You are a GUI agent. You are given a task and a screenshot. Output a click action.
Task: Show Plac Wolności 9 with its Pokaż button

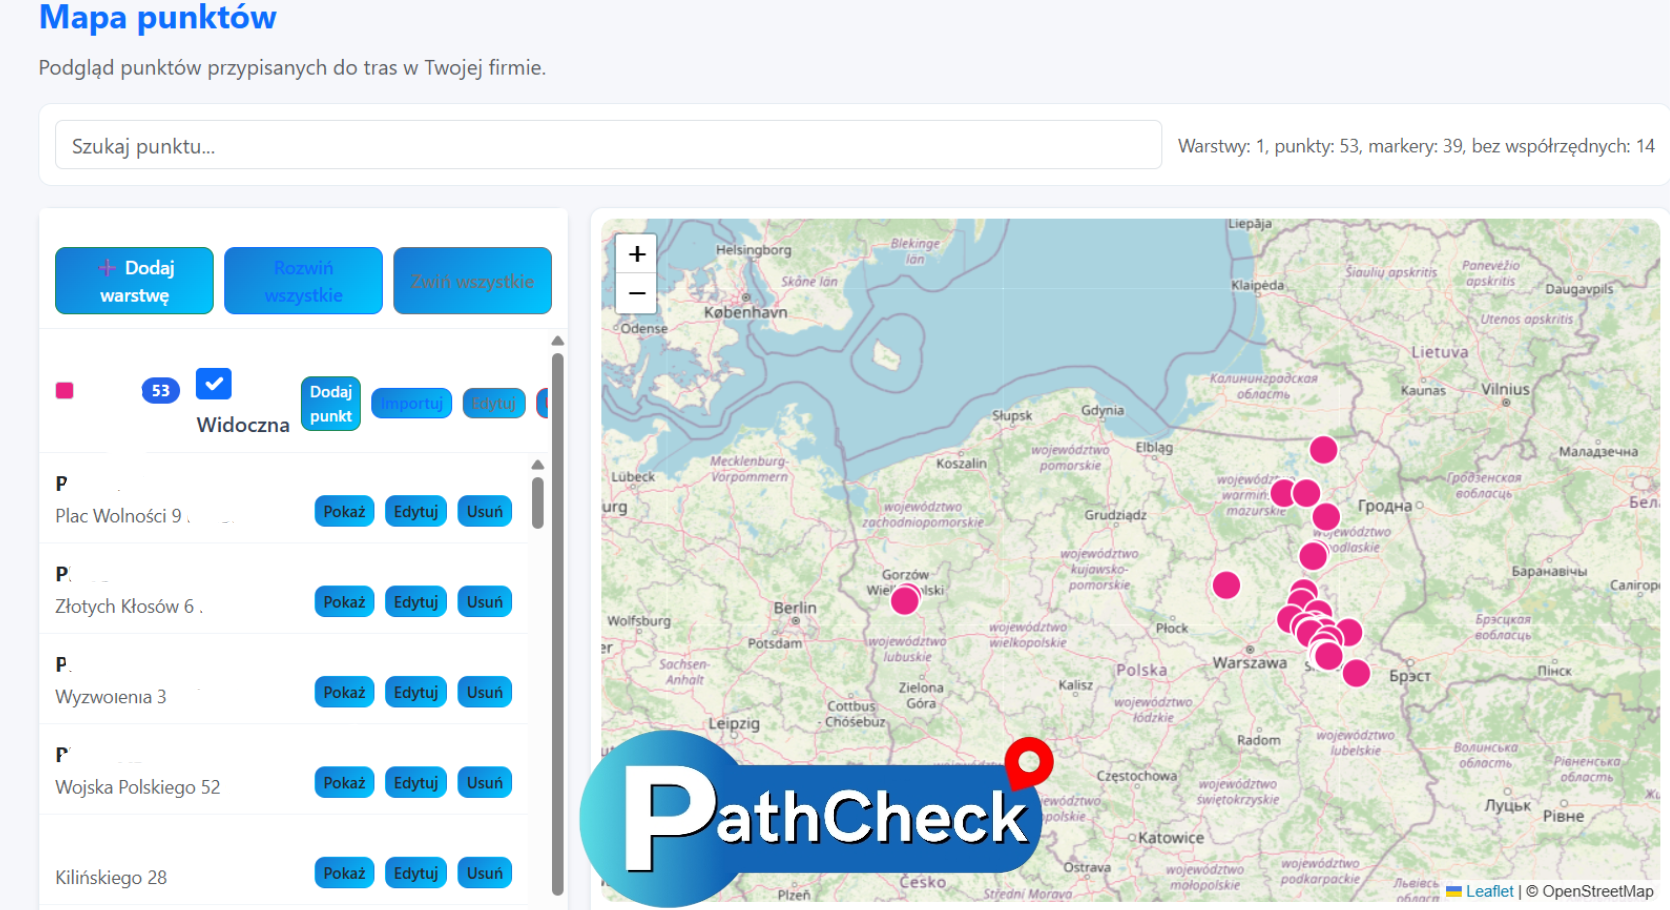point(343,511)
